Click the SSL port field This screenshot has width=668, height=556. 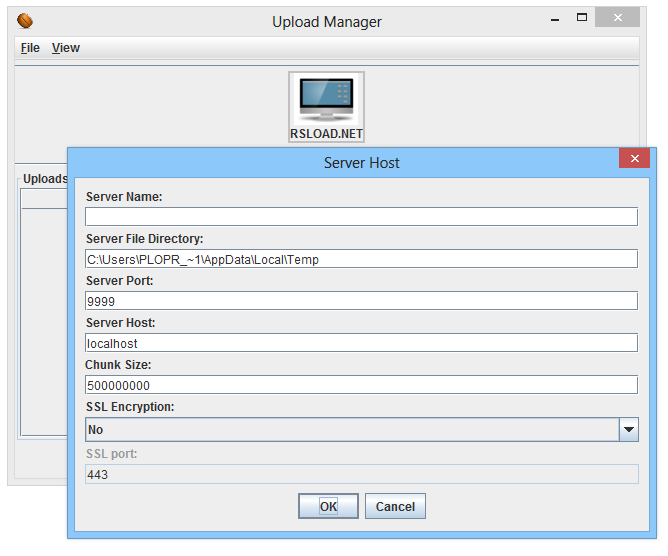click(x=361, y=474)
